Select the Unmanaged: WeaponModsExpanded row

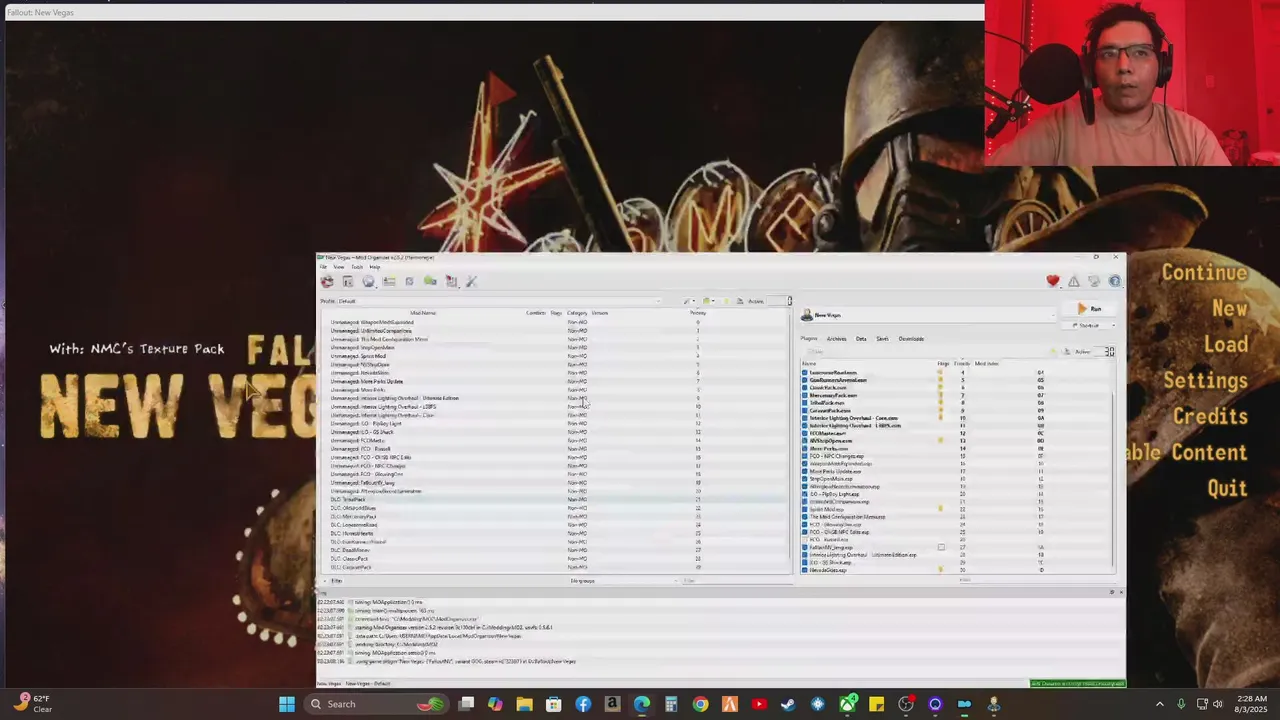[555, 322]
